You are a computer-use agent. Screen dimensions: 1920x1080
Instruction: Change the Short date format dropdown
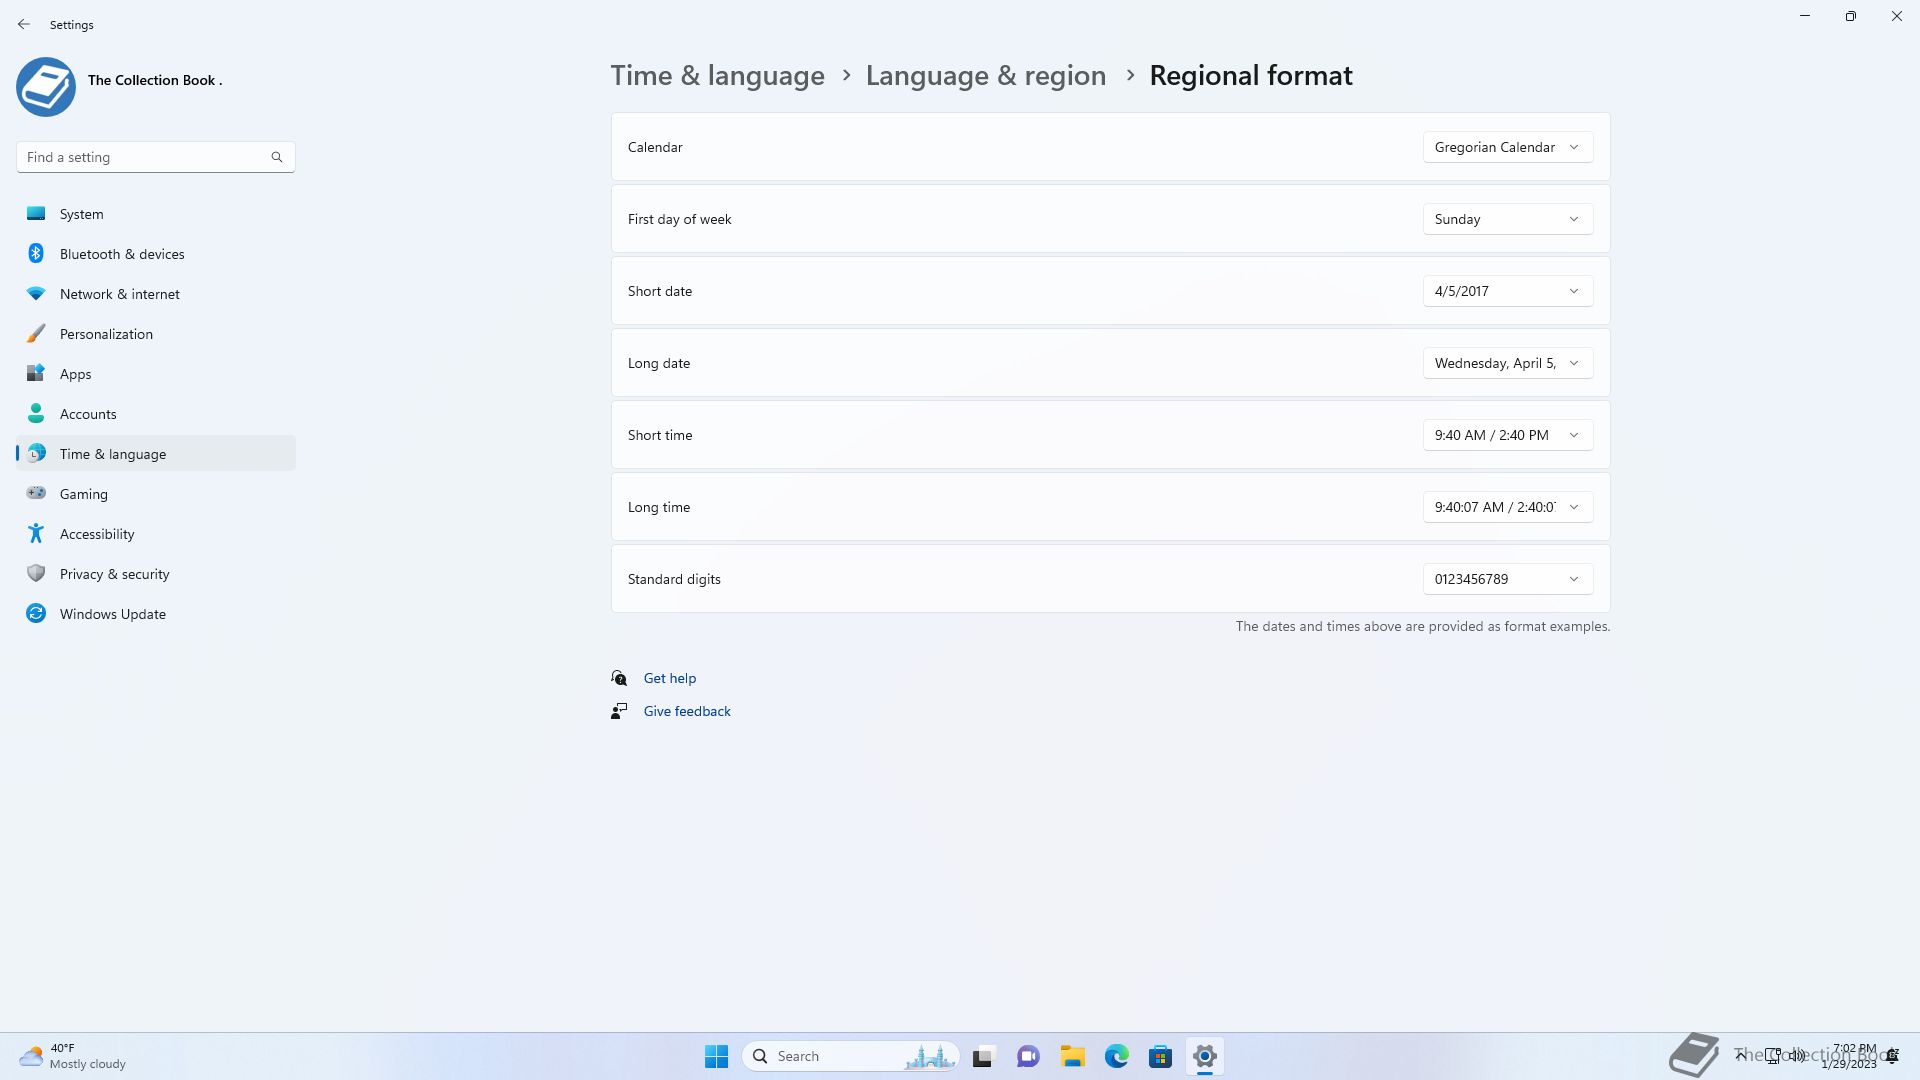click(x=1507, y=291)
